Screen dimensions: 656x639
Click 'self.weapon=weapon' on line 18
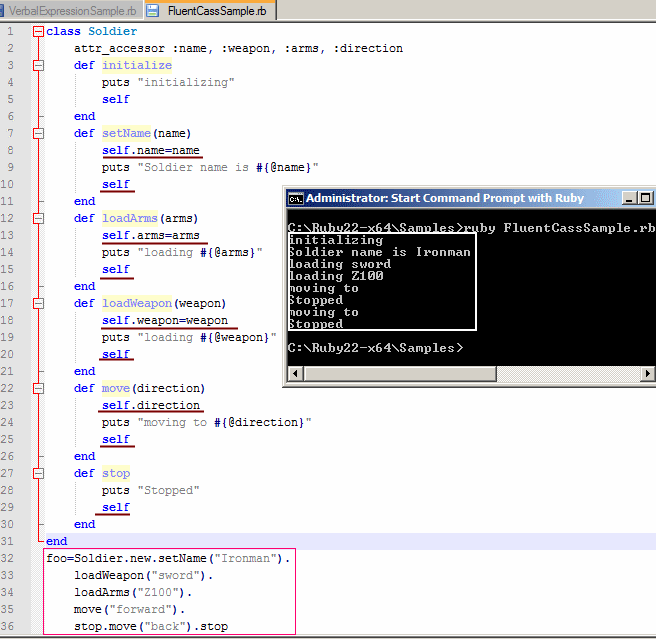[165, 320]
